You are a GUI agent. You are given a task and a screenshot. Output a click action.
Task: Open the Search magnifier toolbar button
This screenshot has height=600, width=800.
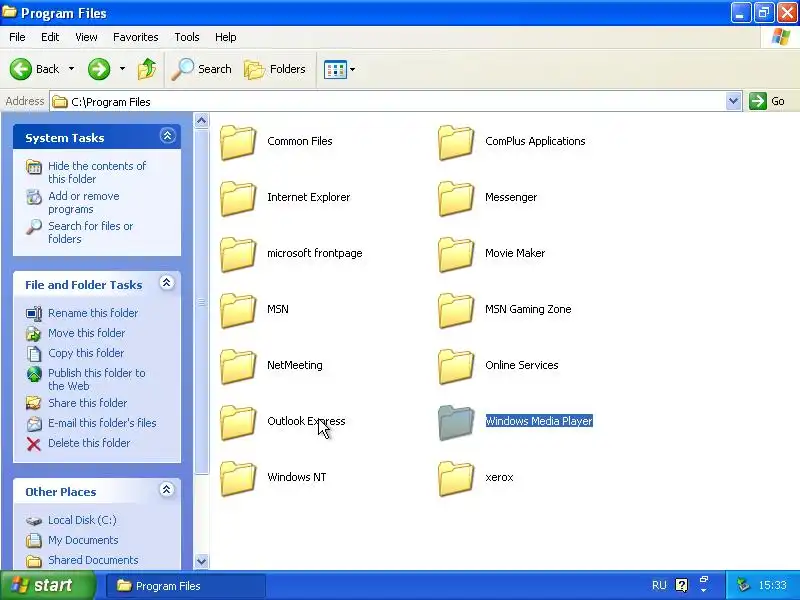click(202, 69)
